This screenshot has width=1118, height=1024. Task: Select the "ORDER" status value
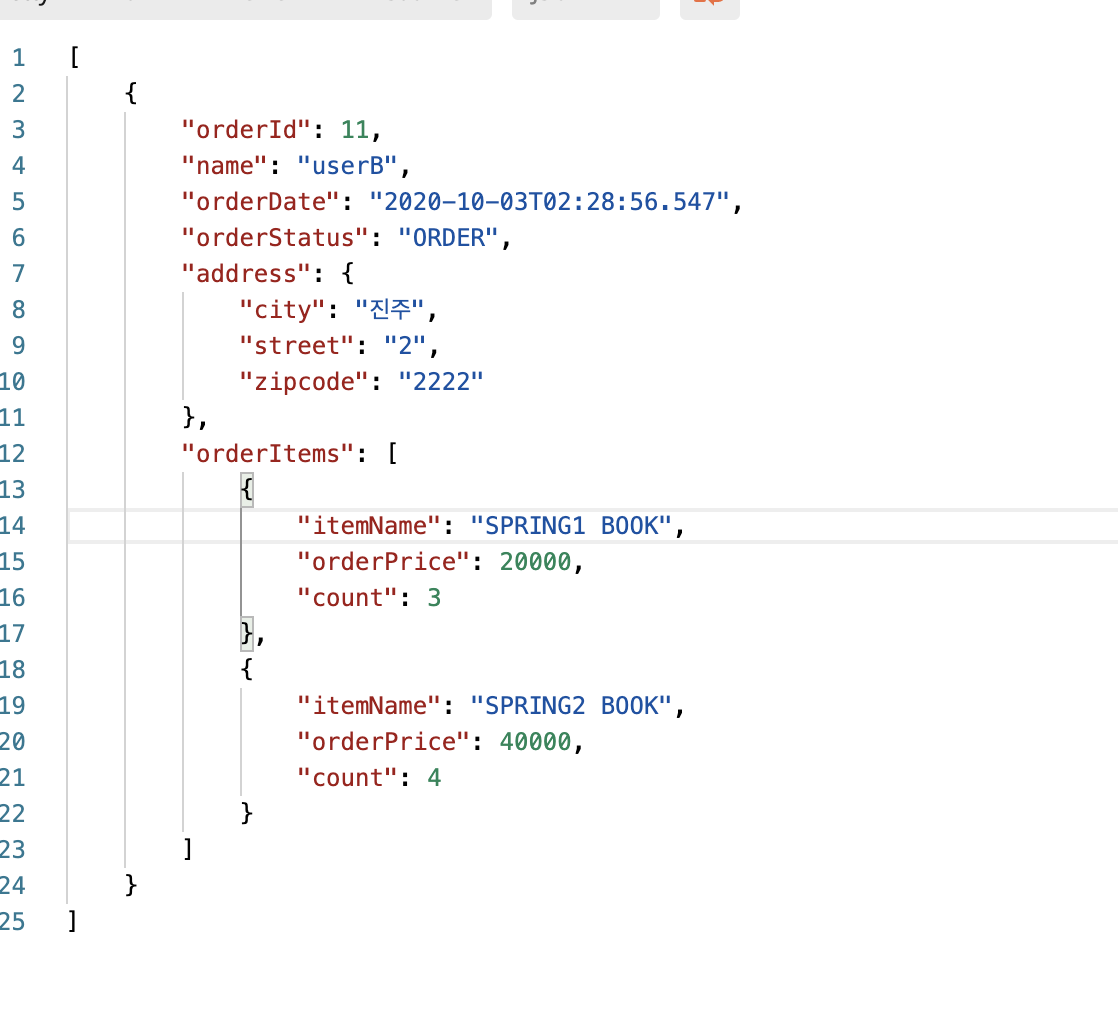(x=448, y=238)
